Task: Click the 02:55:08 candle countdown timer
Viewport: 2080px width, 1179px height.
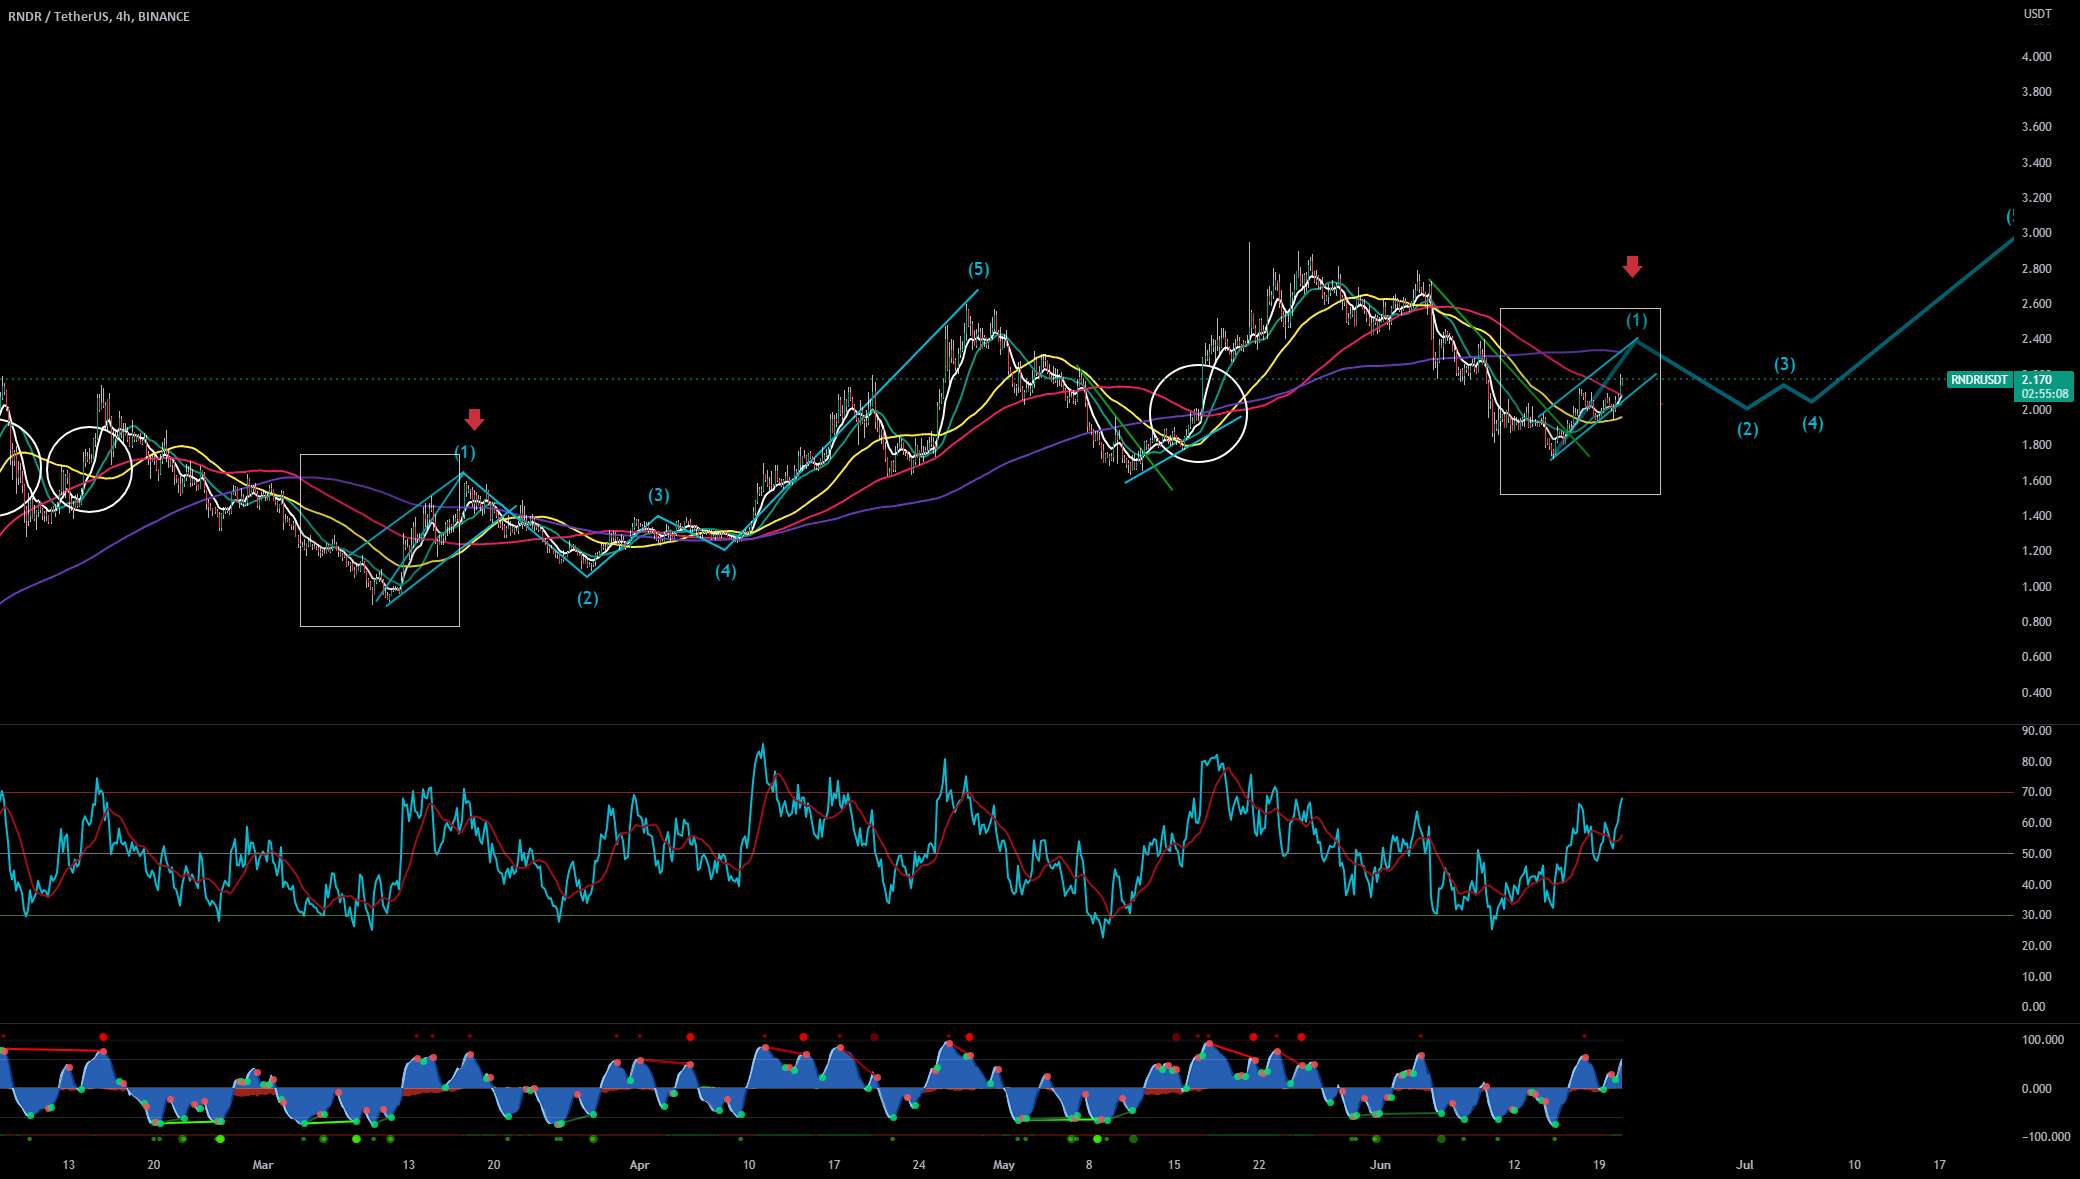Action: coord(2044,394)
